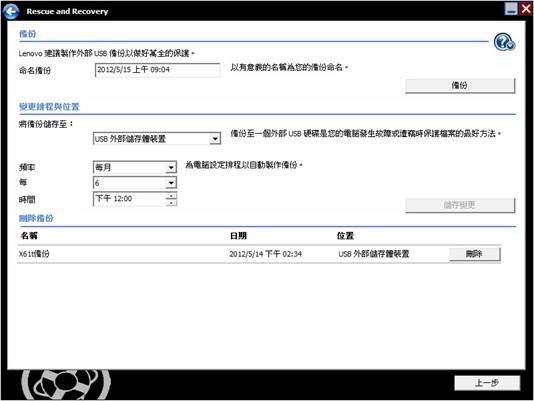Minimize the Rescue and Recovery window
The image size is (534, 401).
[x=511, y=9]
